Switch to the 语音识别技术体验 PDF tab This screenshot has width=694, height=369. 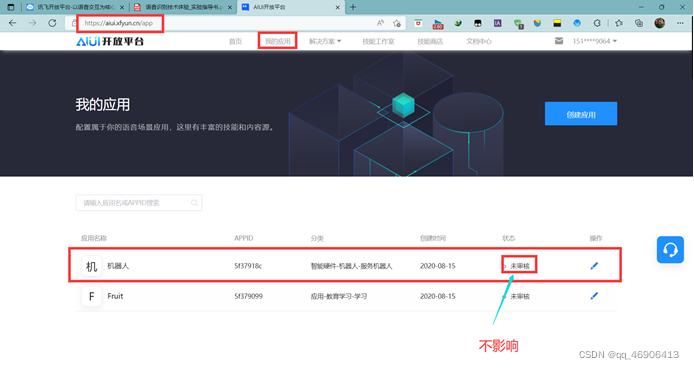tap(183, 7)
